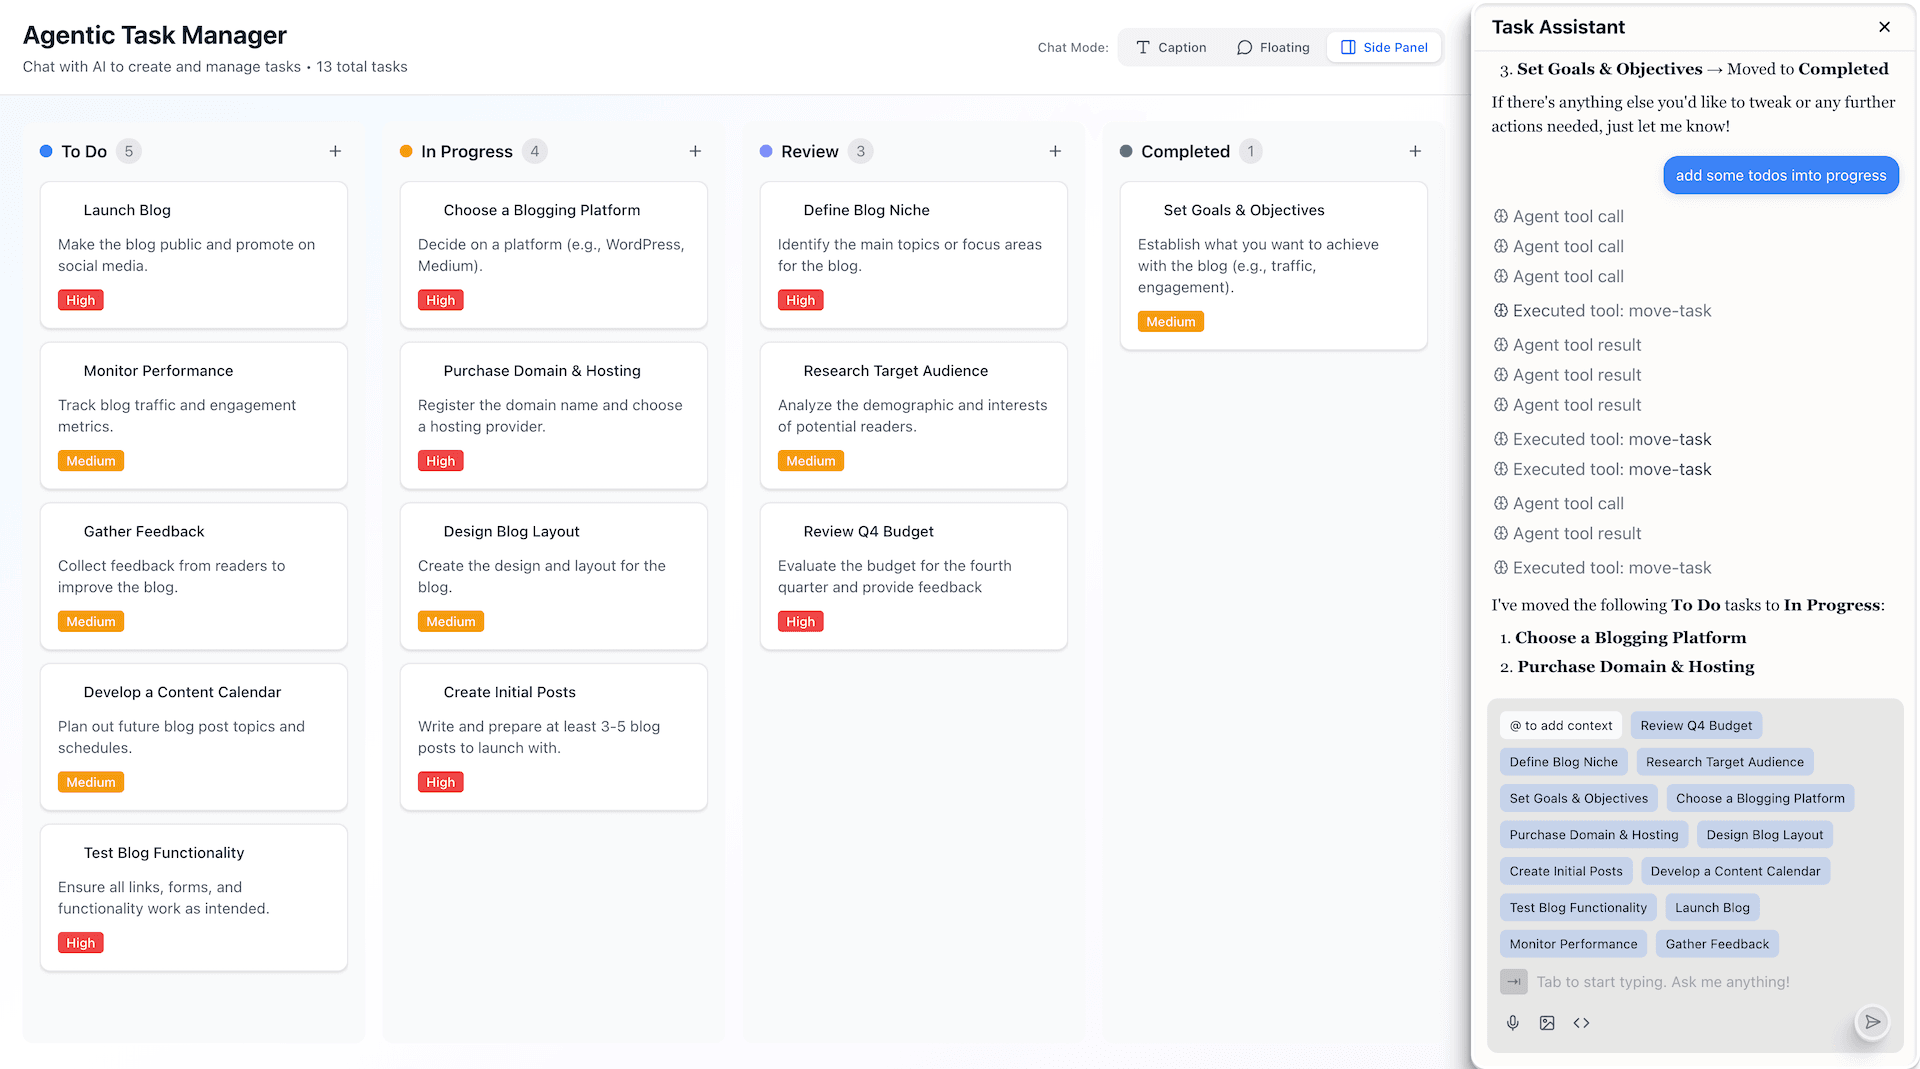Click the code brackets icon
Image resolution: width=1920 pixels, height=1069 pixels.
[1581, 1022]
